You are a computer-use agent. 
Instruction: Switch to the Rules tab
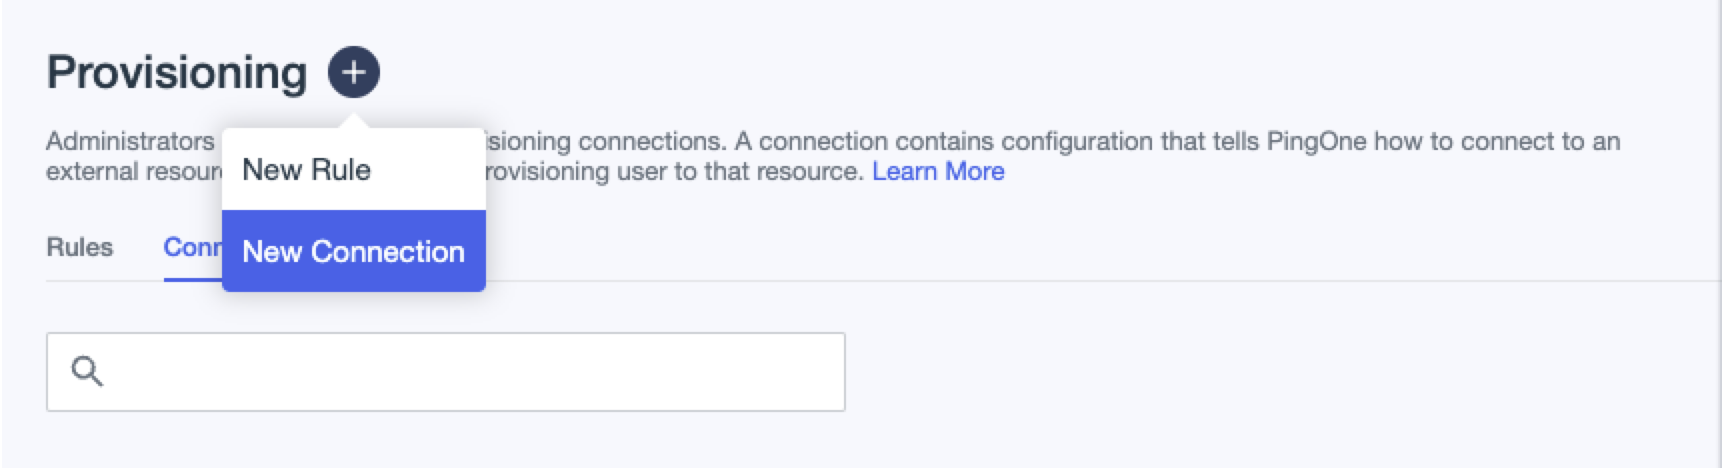(80, 247)
